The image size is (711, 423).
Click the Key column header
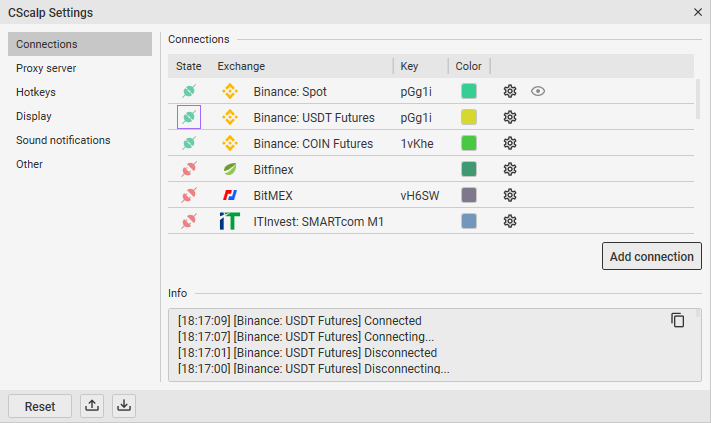409,66
